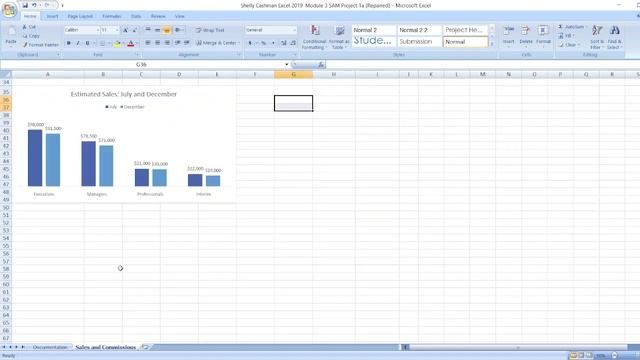Image resolution: width=640 pixels, height=360 pixels.
Task: Apply the yellow fill color
Action: (117, 43)
